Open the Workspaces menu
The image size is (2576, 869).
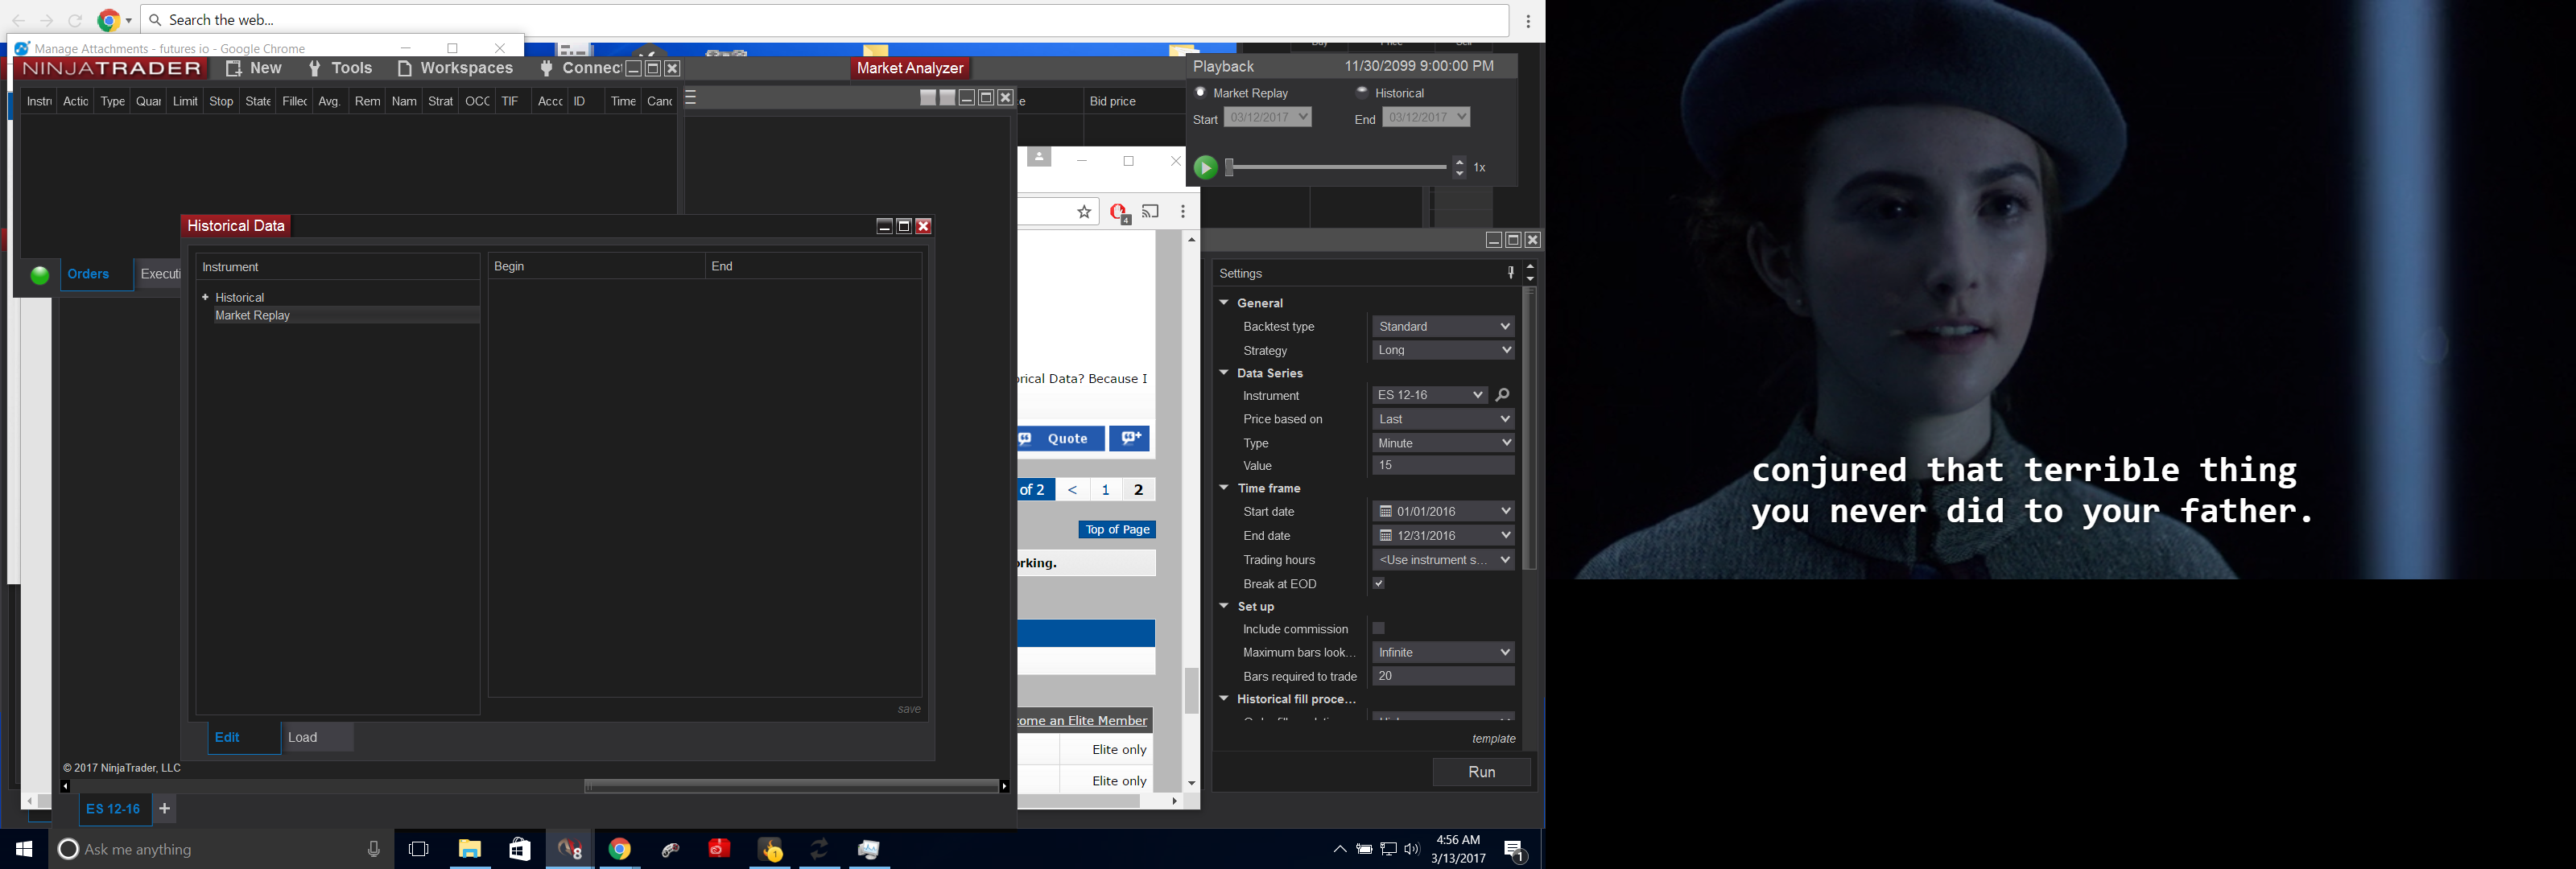(x=456, y=68)
